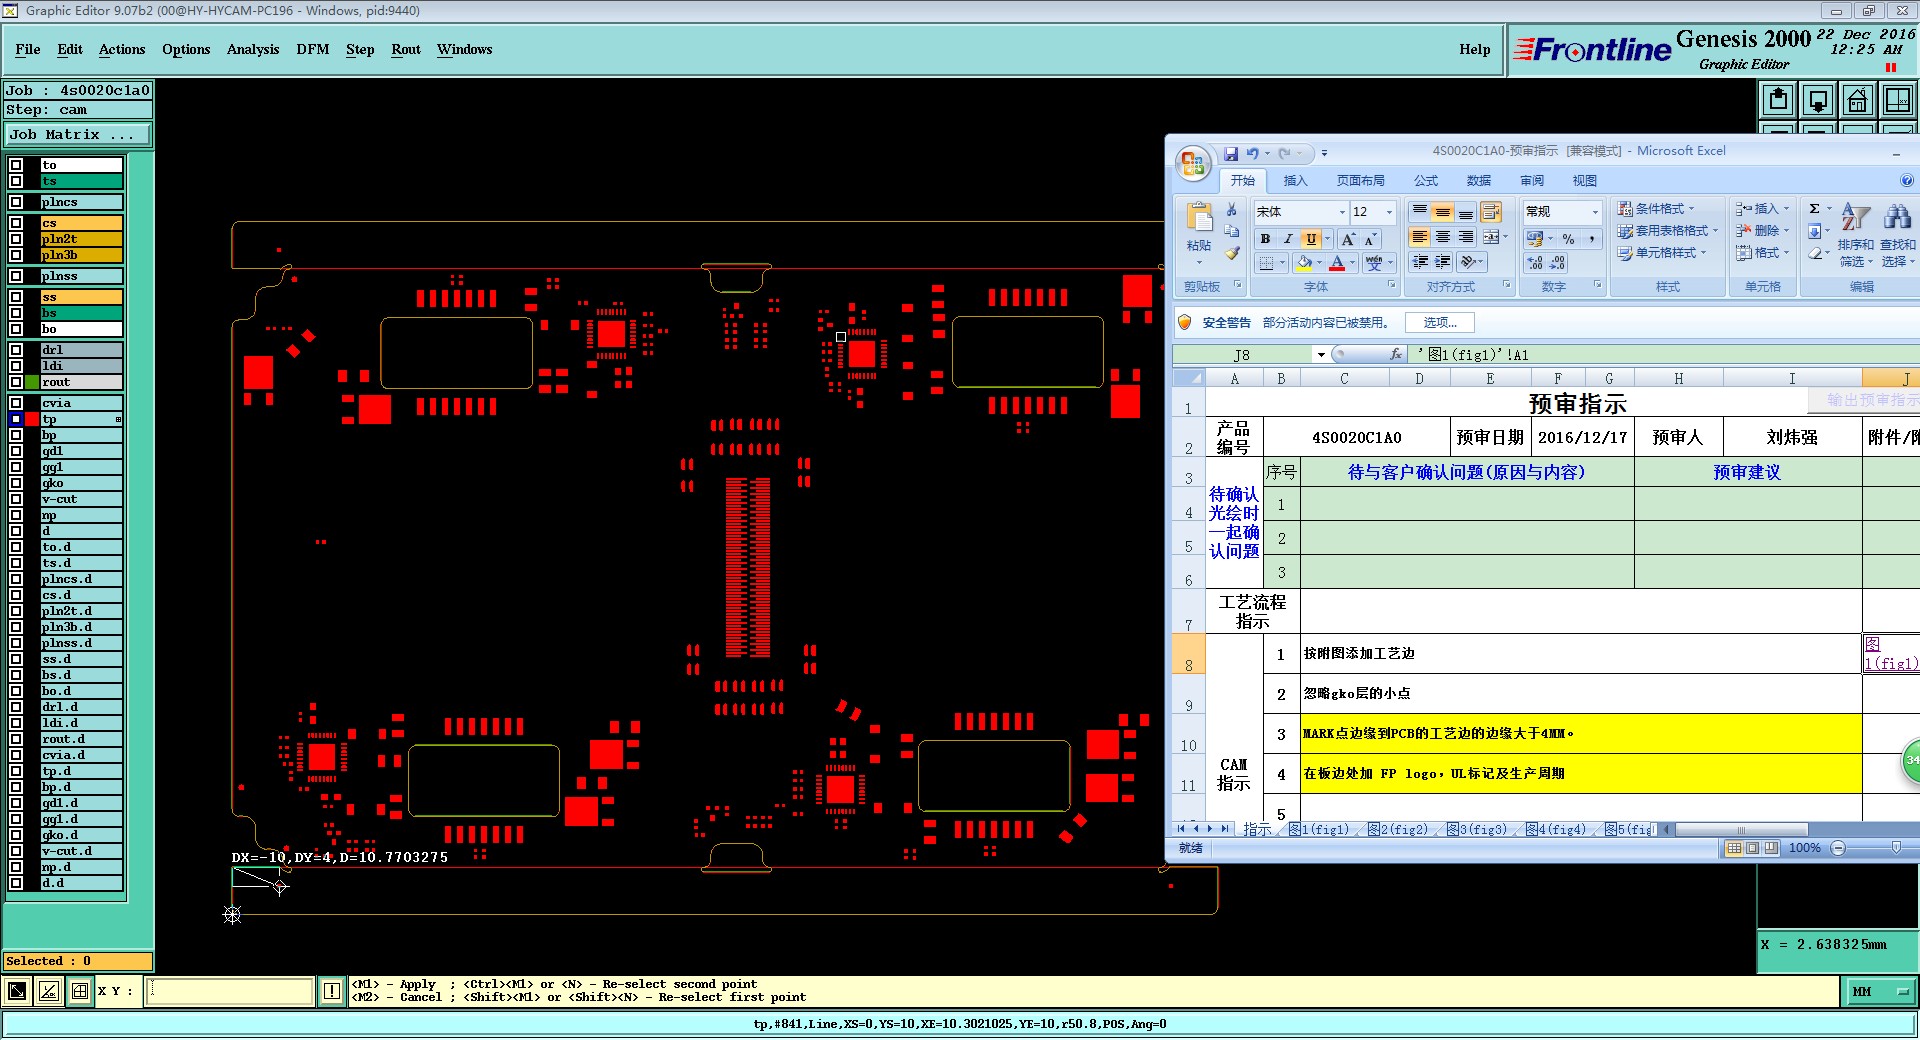The width and height of the screenshot is (1920, 1040).
Task: Enable the checkbox for the gko layer
Action: [16, 483]
